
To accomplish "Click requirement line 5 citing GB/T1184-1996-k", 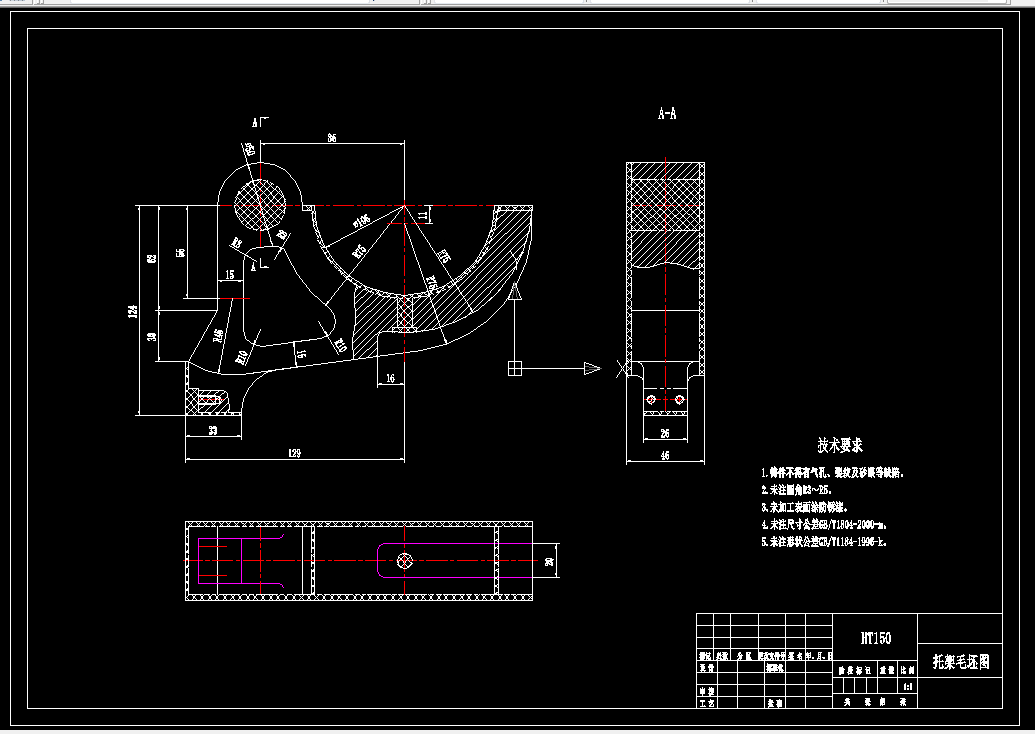I will click(x=824, y=542).
